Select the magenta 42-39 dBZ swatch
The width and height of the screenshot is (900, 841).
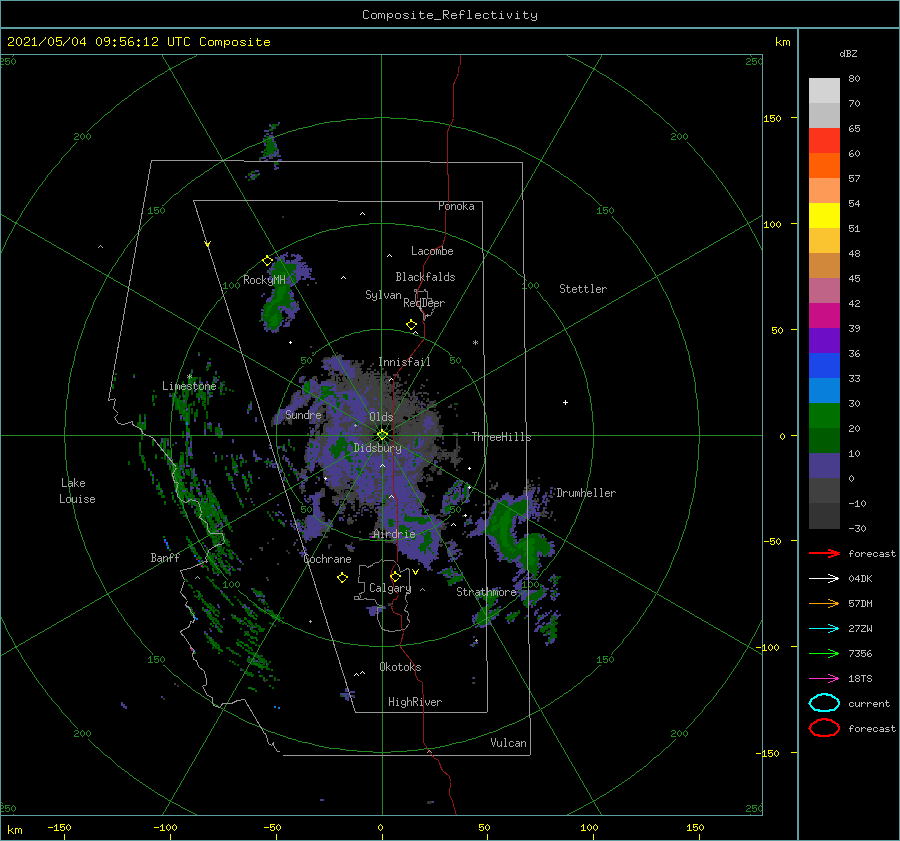click(x=824, y=316)
